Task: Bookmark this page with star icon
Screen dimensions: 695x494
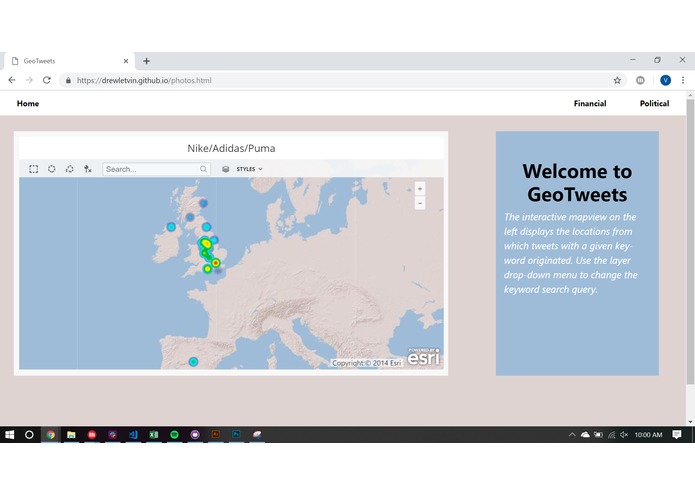Action: tap(617, 80)
